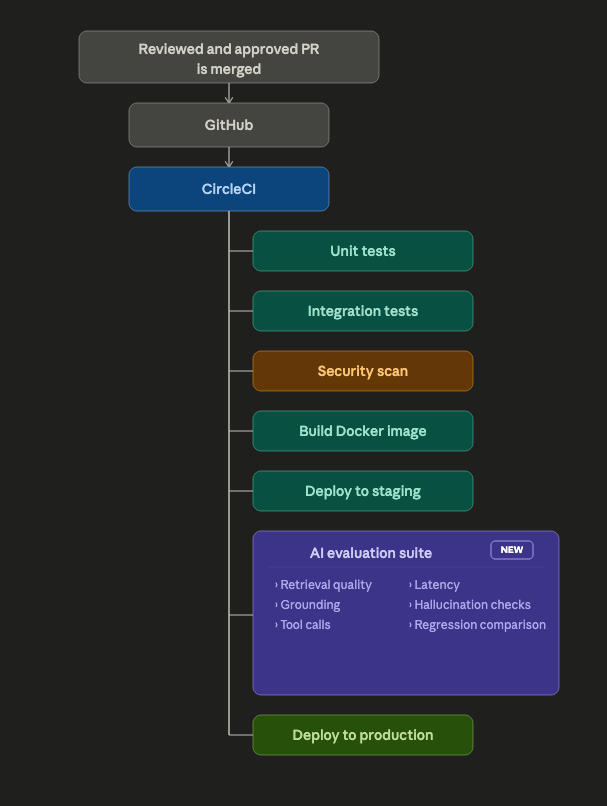Click the Tool calls item

303,625
